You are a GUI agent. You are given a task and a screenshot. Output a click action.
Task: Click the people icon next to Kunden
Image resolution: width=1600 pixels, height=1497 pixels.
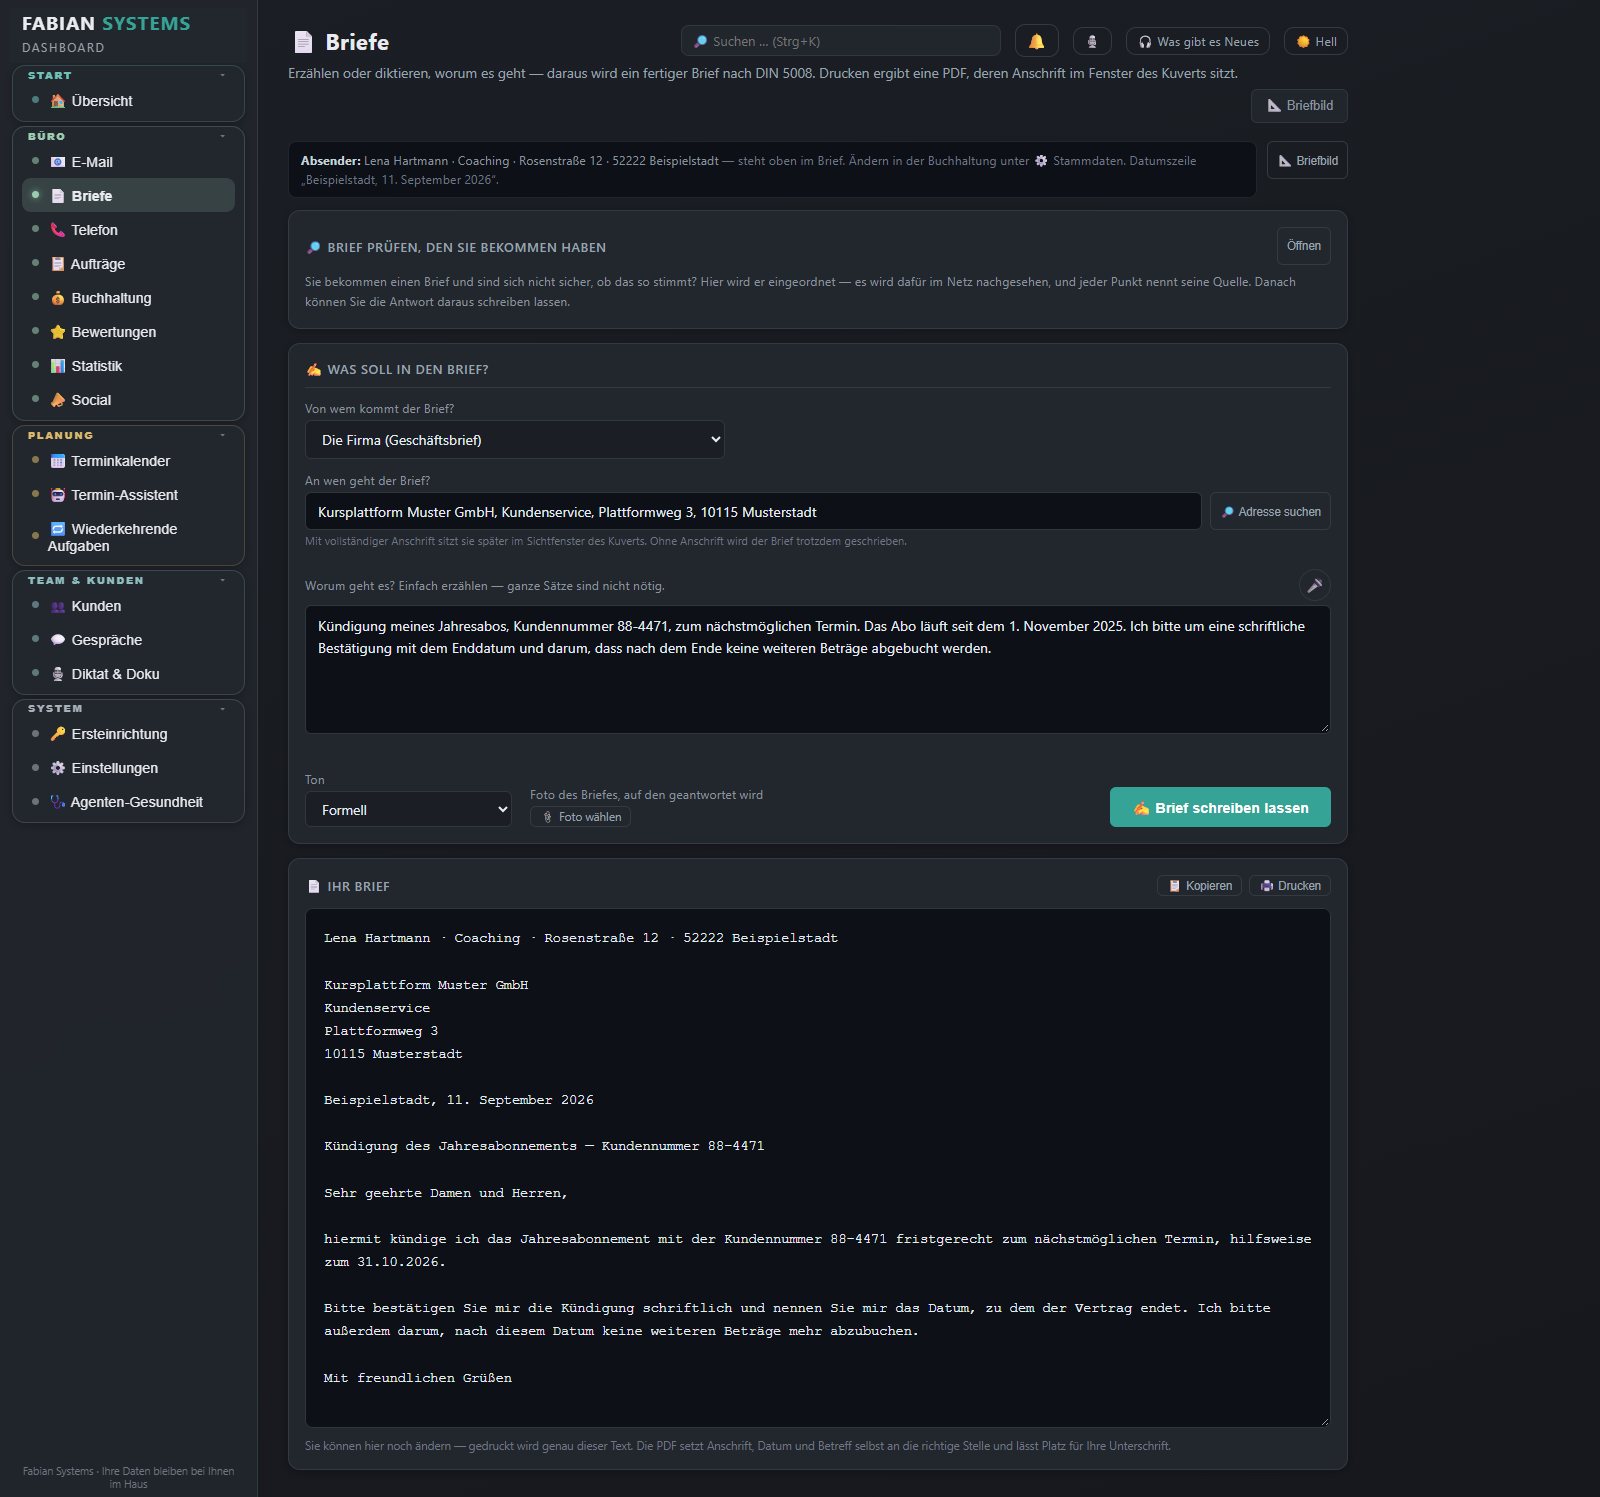pos(58,606)
